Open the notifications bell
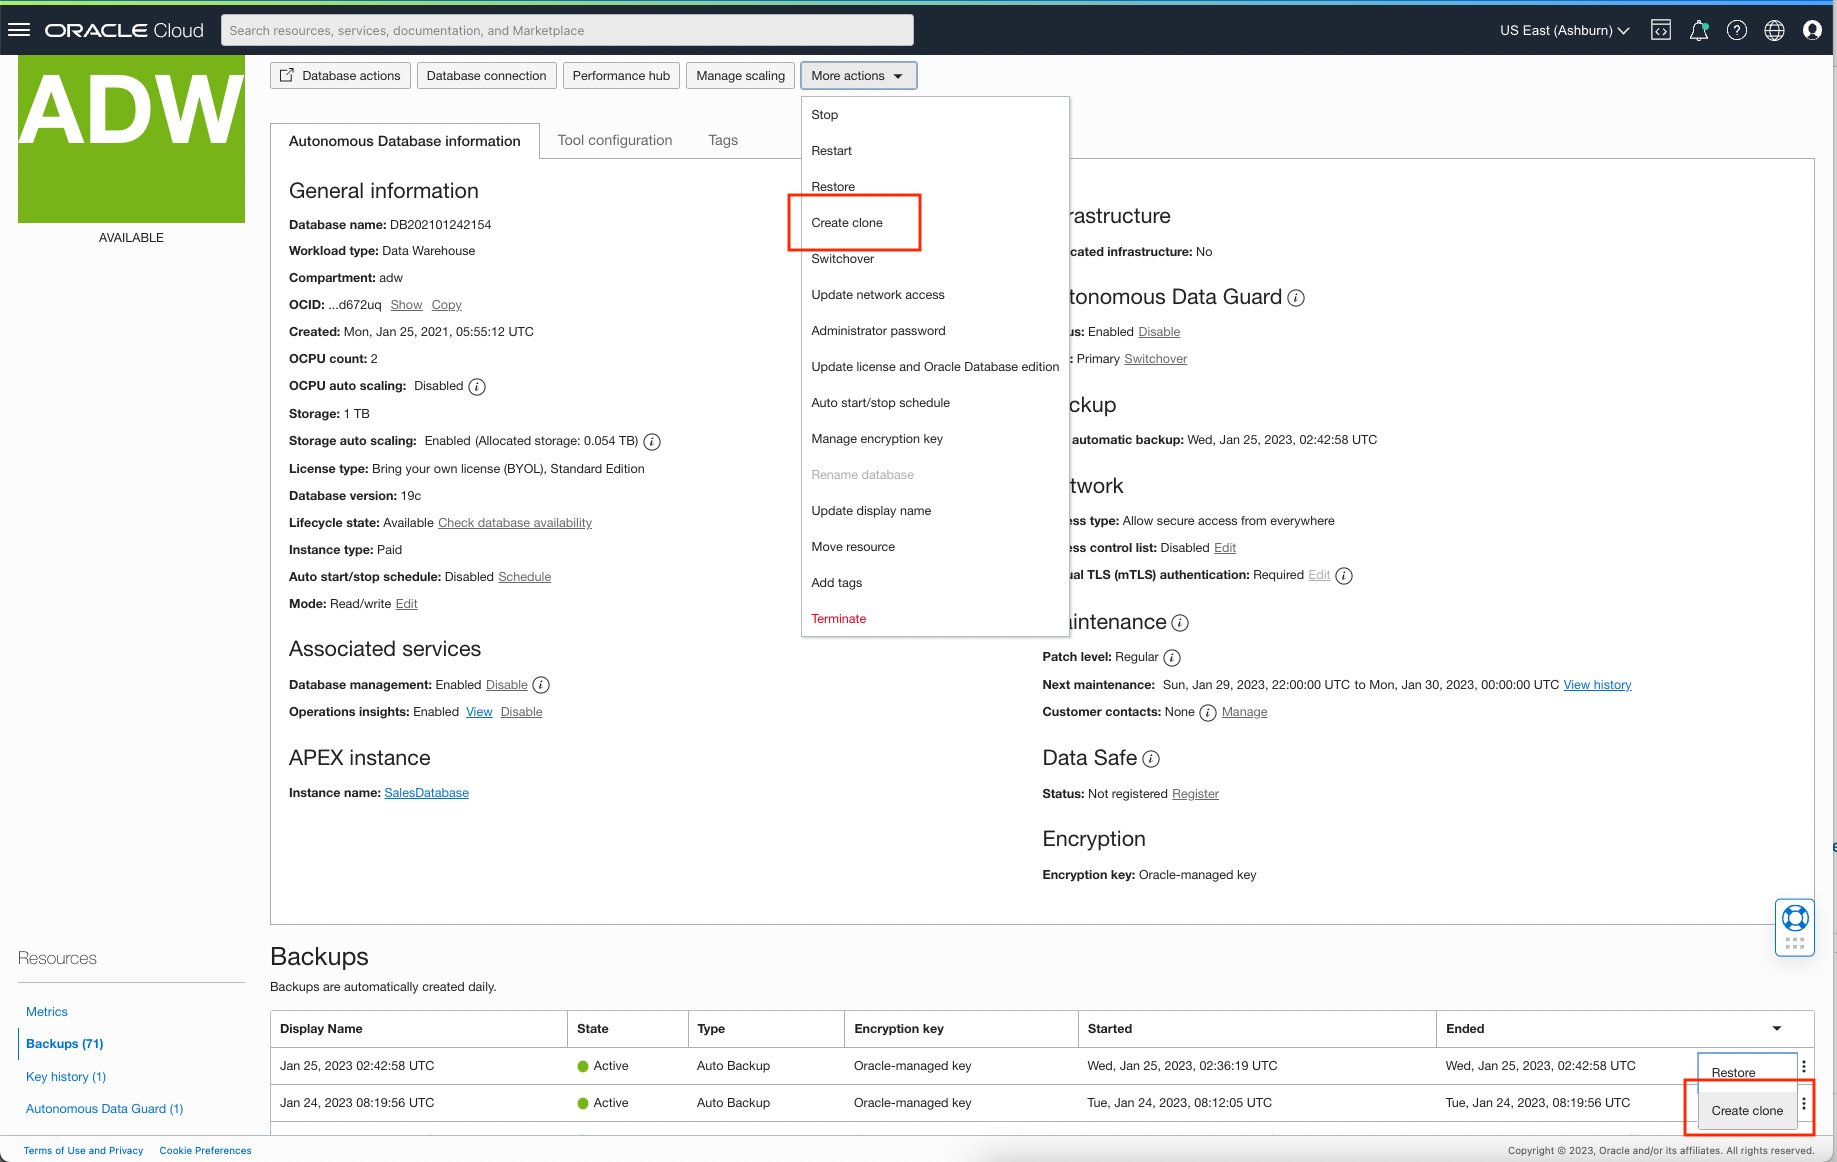This screenshot has width=1837, height=1162. (x=1699, y=30)
